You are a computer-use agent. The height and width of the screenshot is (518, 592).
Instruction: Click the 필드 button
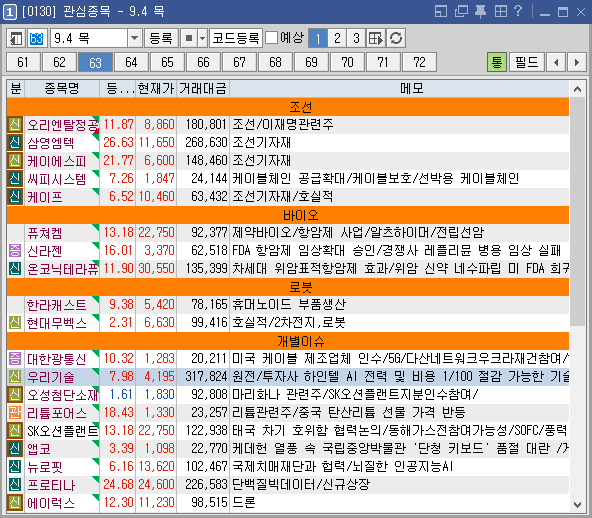[x=527, y=62]
